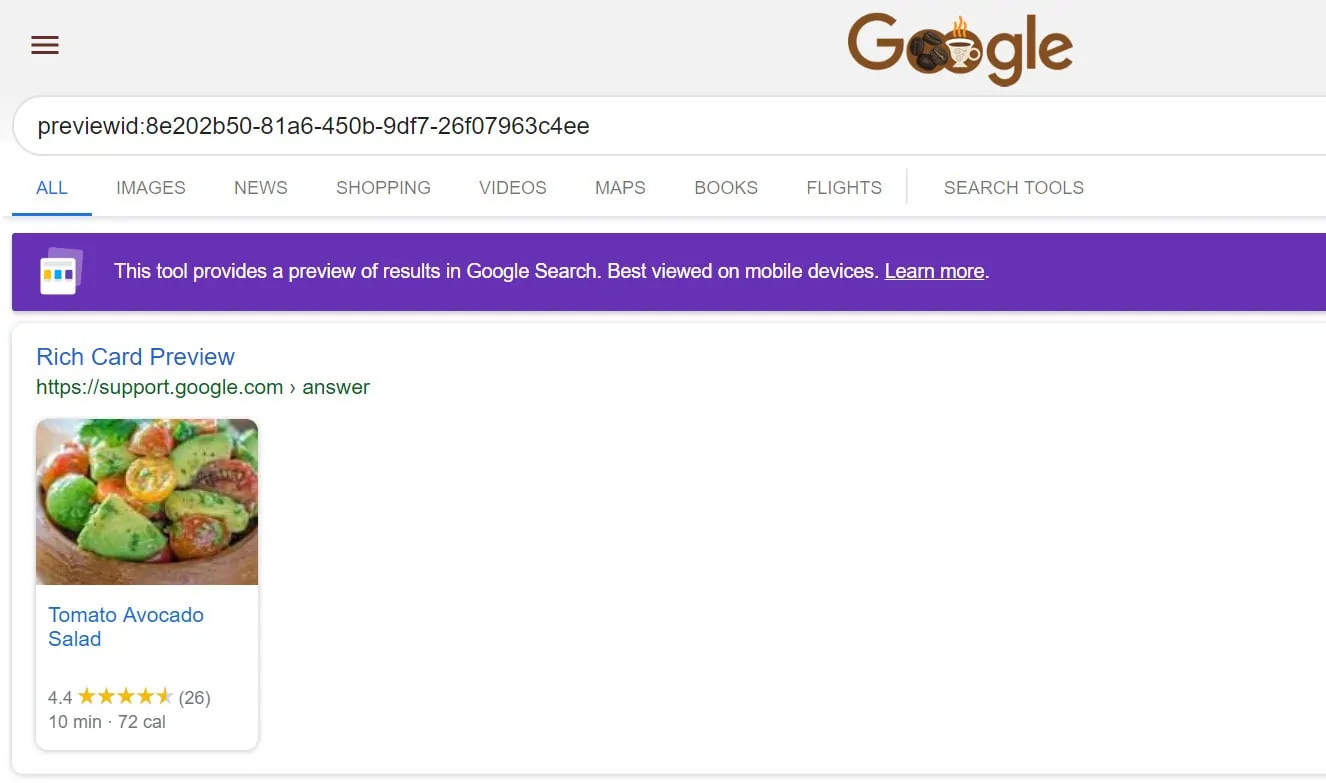Click the Google coffee doodle logo
The image size is (1326, 783).
point(960,49)
